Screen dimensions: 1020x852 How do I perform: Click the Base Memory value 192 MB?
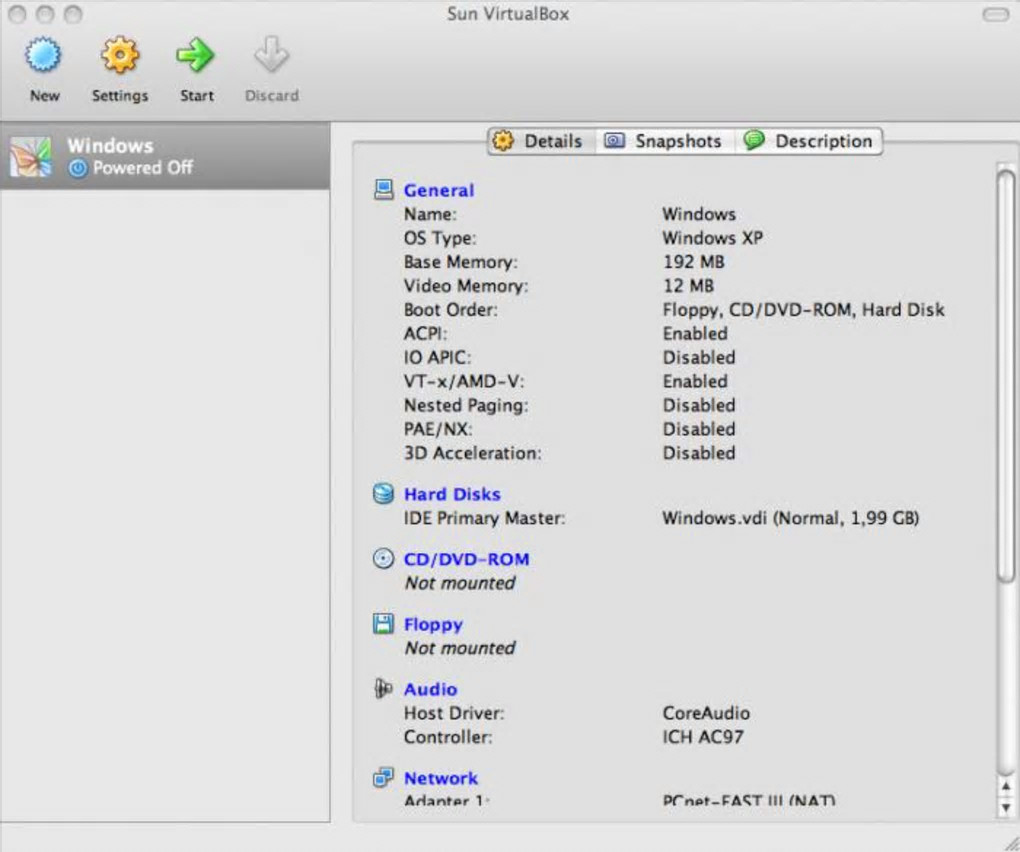pos(693,262)
